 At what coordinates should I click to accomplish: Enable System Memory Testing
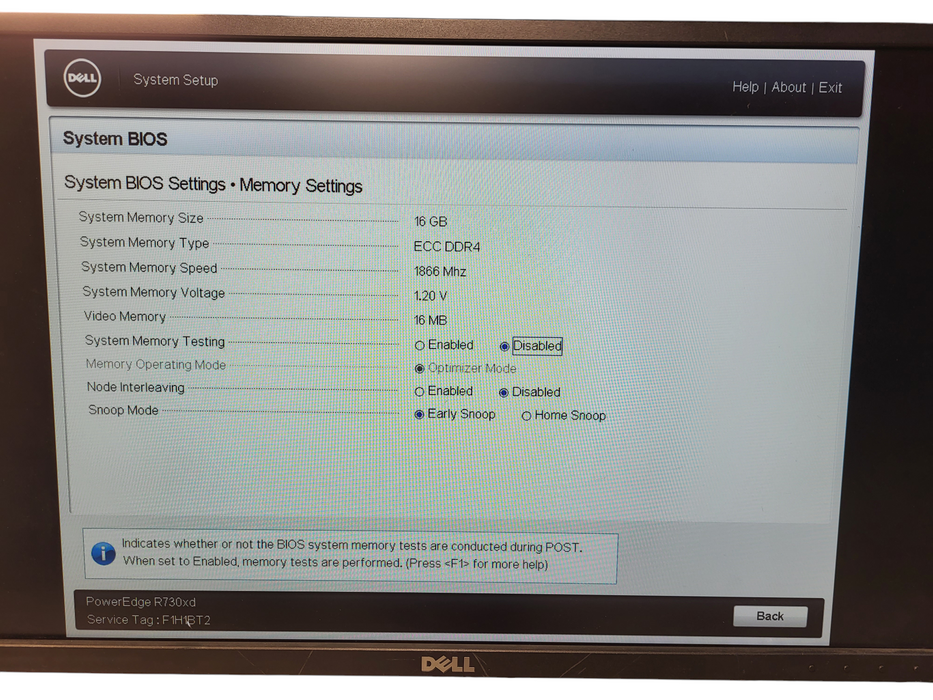pos(419,345)
